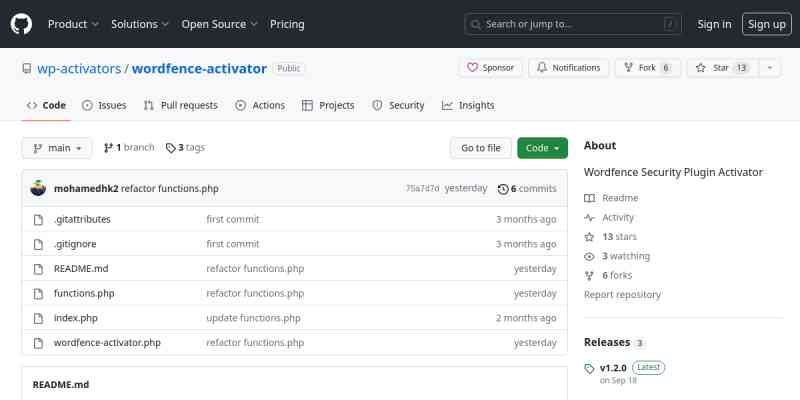Click the Notifications bell button
Viewport: 800px width, 400px height.
tap(568, 68)
